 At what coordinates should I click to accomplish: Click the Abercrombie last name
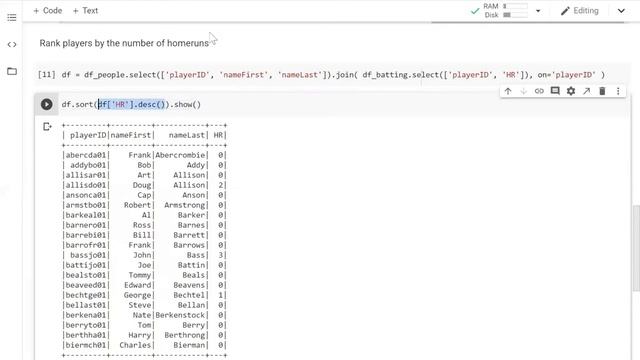click(180, 155)
